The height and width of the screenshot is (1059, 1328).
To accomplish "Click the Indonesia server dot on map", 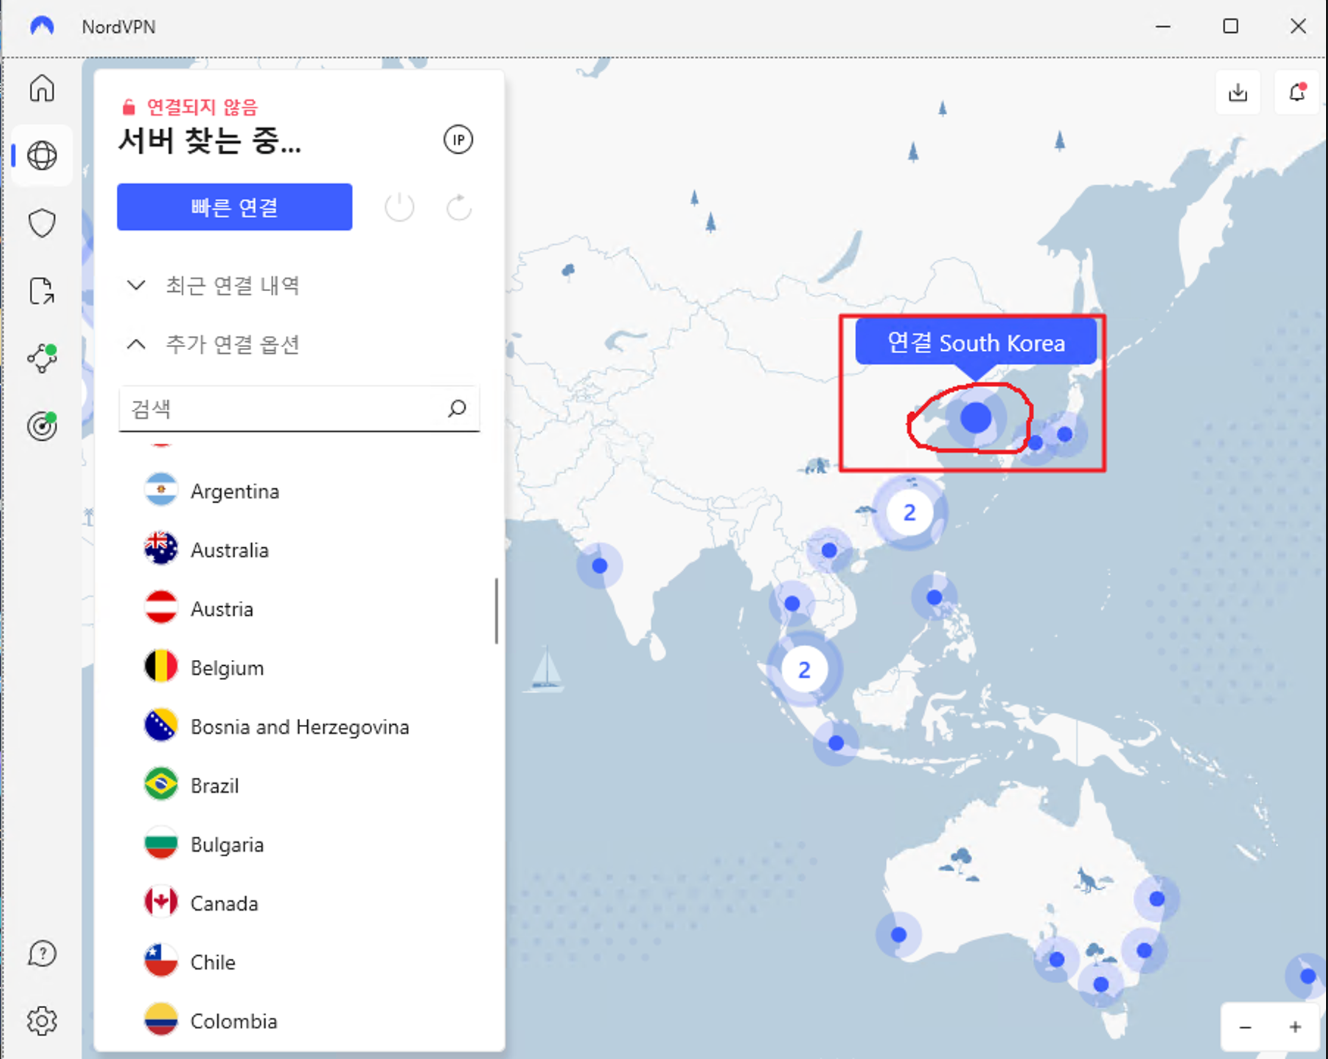I will [836, 743].
